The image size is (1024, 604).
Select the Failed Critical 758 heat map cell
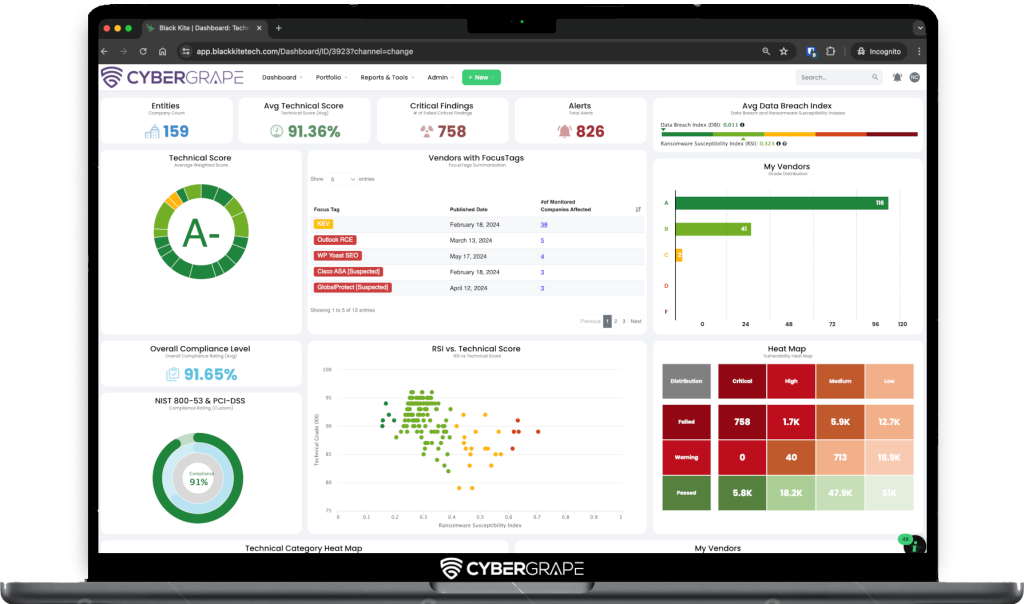[x=742, y=422]
